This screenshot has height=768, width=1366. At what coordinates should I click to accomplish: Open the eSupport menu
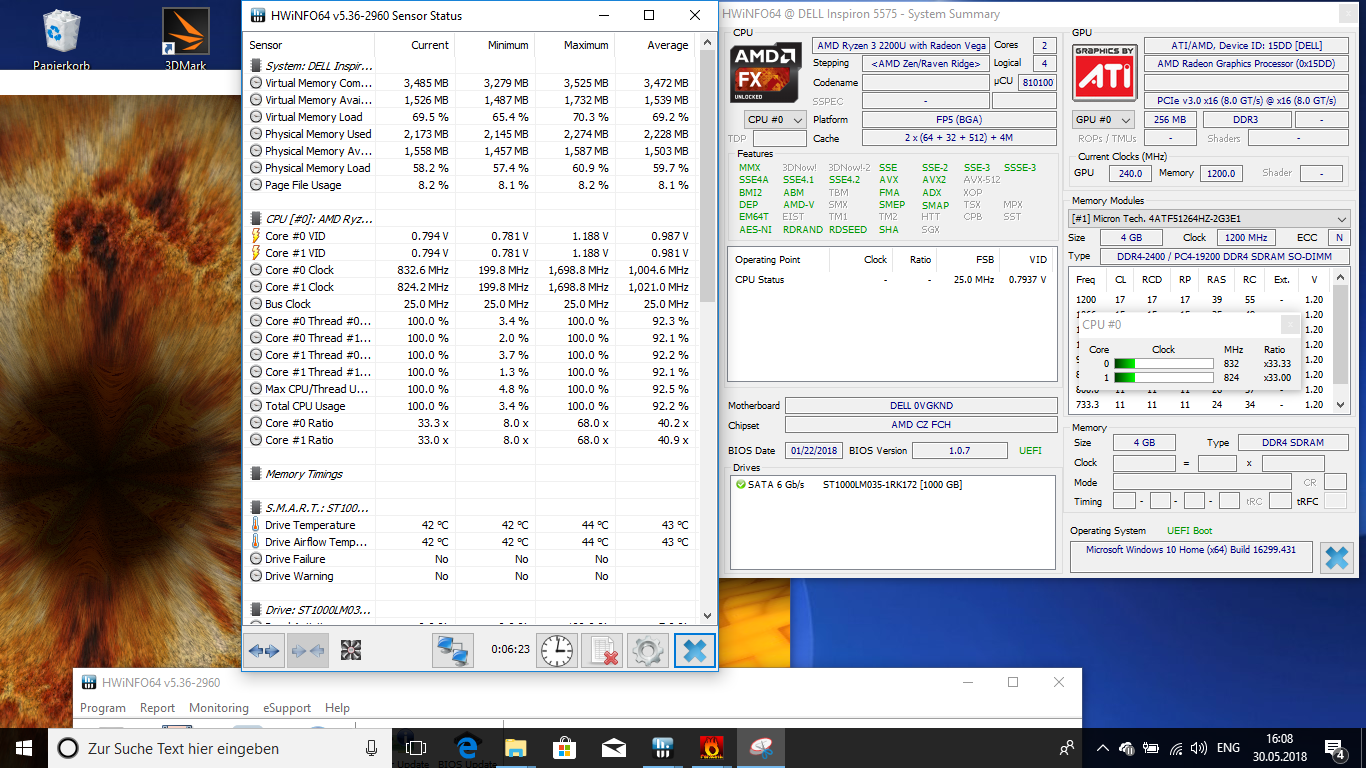(287, 708)
